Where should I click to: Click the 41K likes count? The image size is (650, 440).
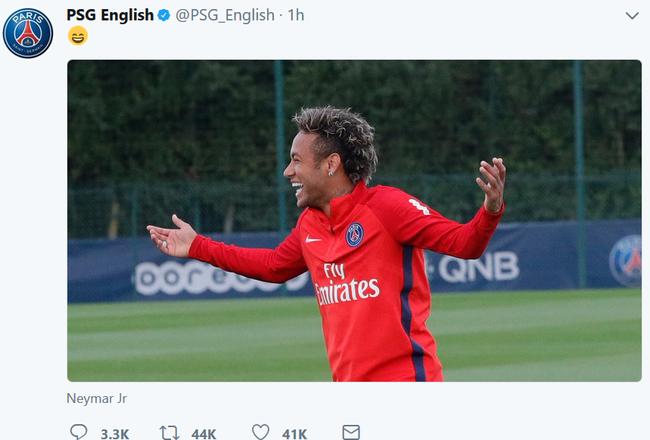pos(294,434)
